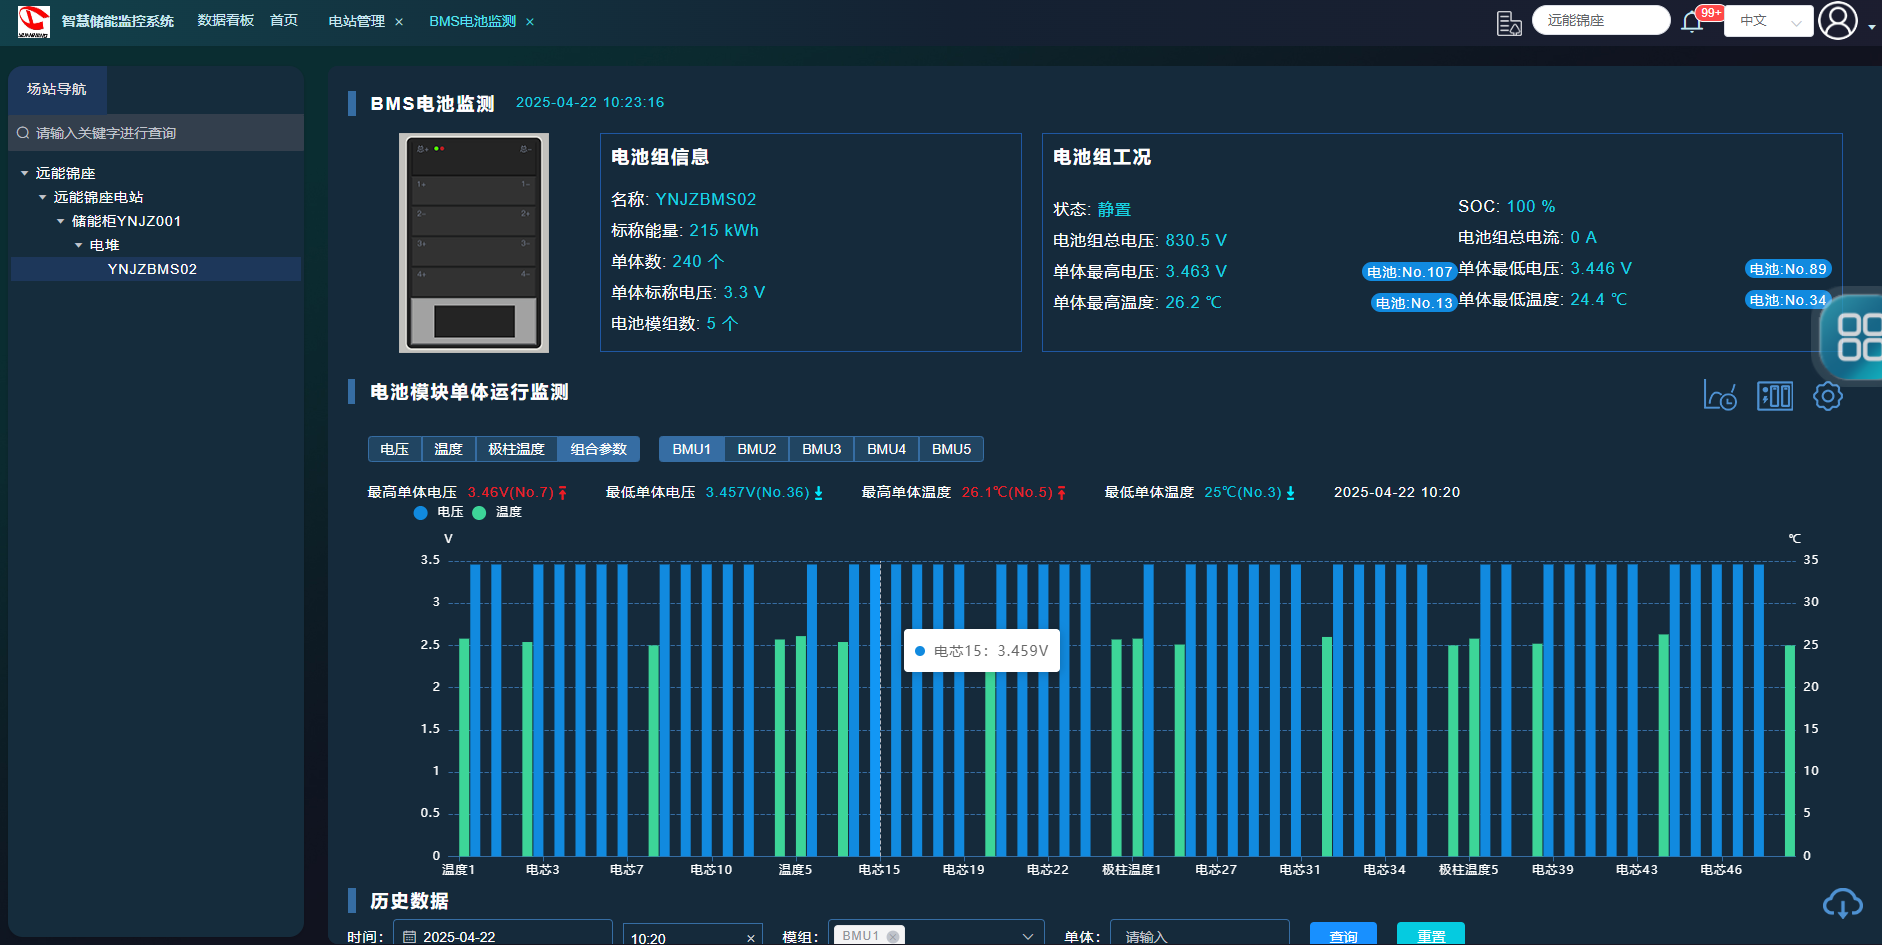The image size is (1882, 945).
Task: Open the chart settings gear icon
Action: click(x=1828, y=396)
